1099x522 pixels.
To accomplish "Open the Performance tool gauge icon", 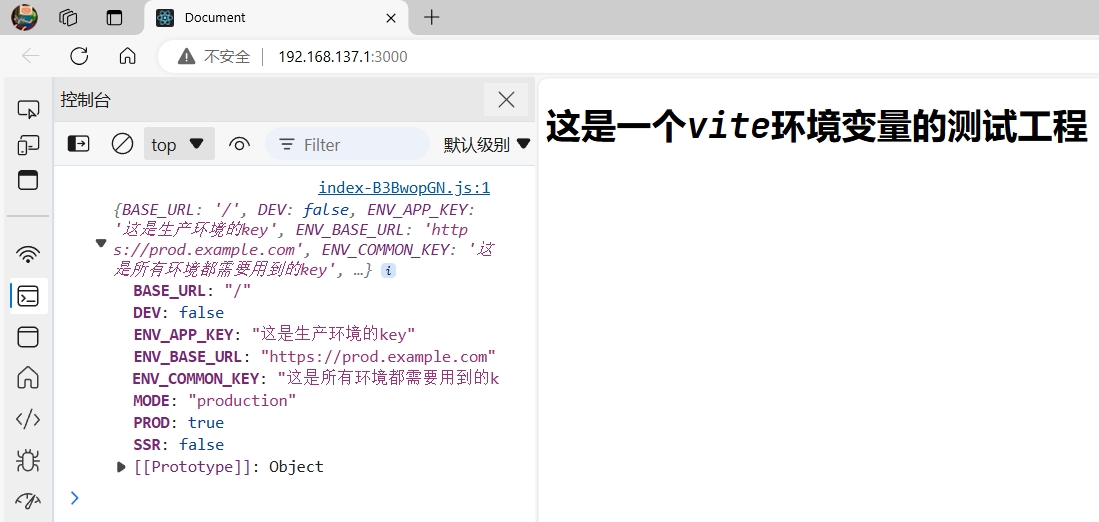I will point(28,500).
